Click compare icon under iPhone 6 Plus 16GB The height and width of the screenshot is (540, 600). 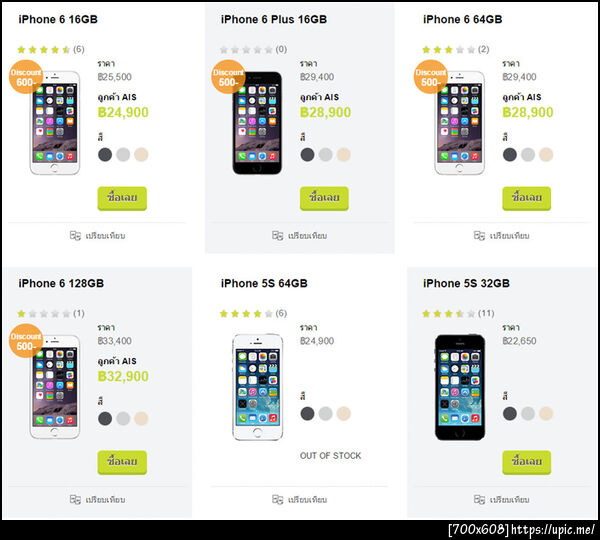click(x=278, y=235)
